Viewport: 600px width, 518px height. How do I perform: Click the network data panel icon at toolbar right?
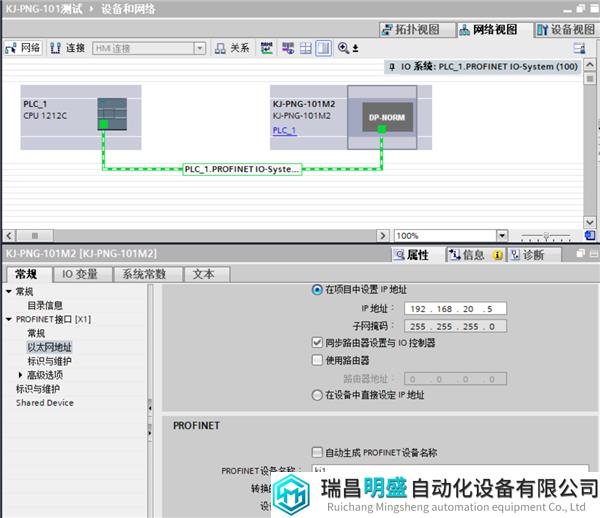click(579, 48)
